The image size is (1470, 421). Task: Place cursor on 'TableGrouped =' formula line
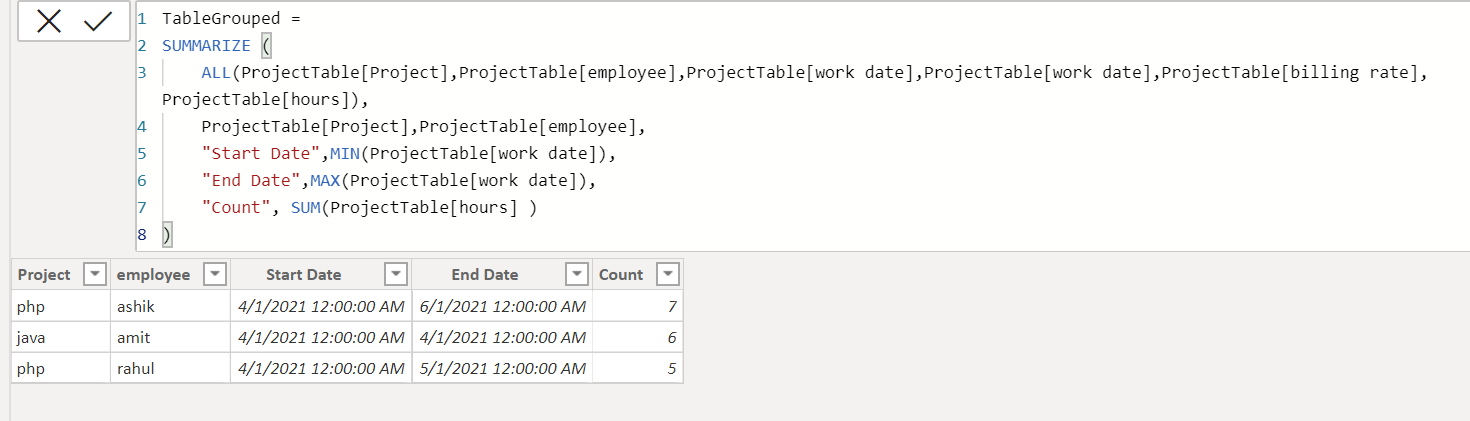[231, 19]
